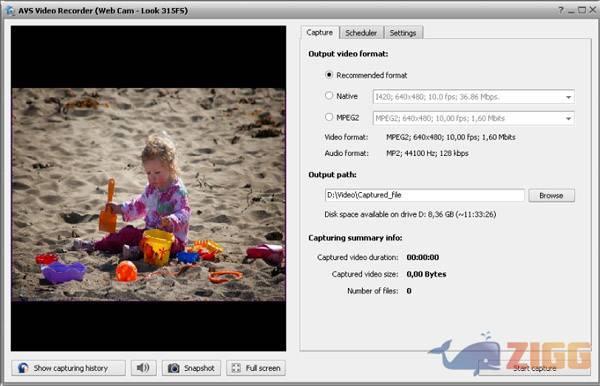Close the AVS Video Recorder window
The height and width of the screenshot is (386, 600).
coord(592,10)
